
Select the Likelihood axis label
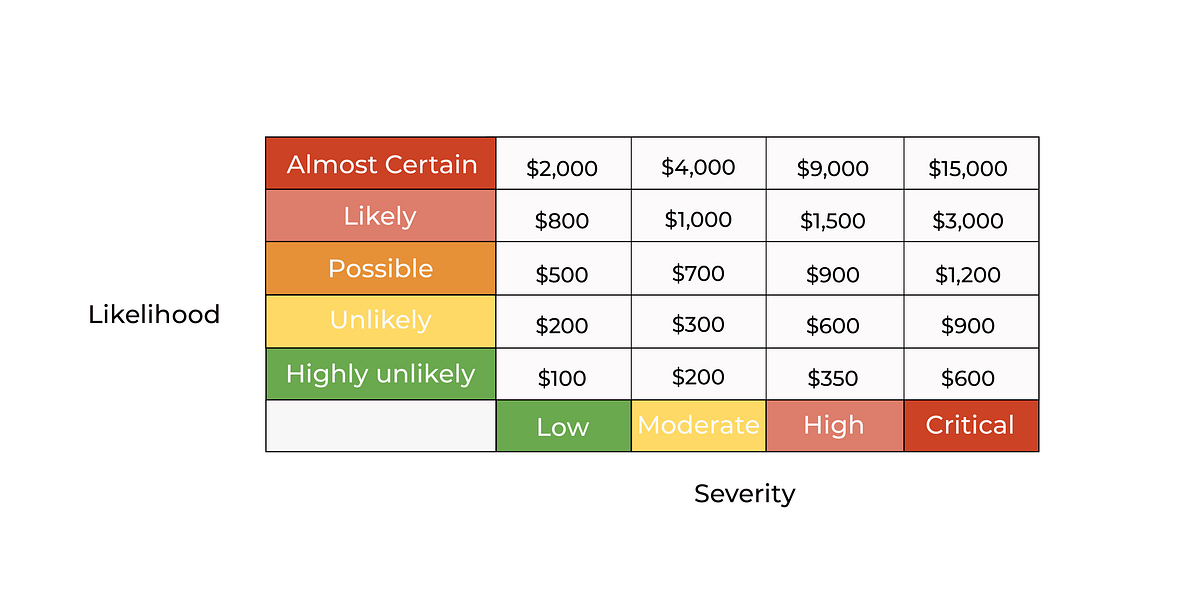[x=154, y=315]
